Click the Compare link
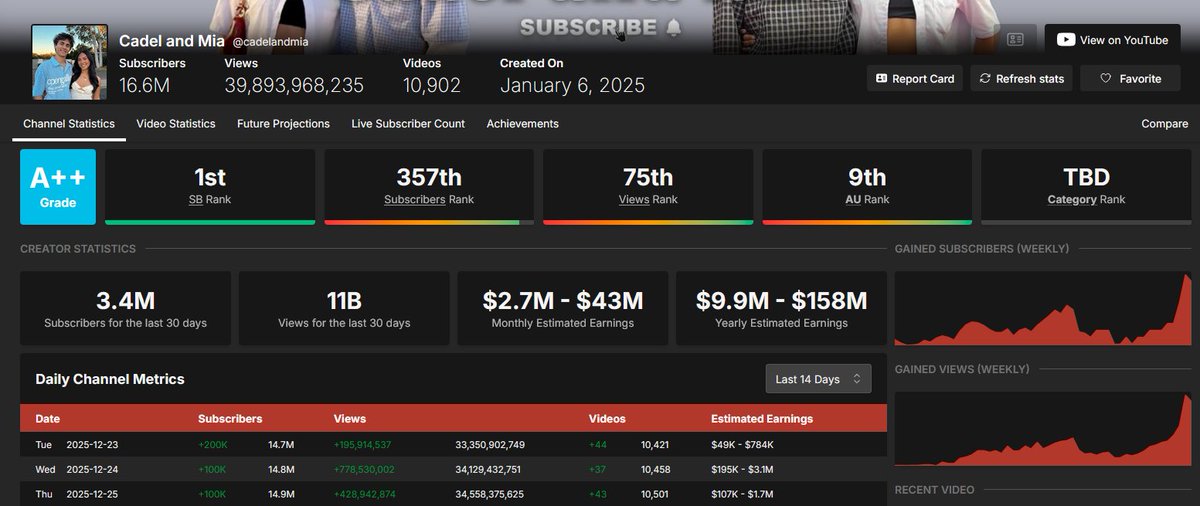The height and width of the screenshot is (506, 1200). pyautogui.click(x=1164, y=124)
